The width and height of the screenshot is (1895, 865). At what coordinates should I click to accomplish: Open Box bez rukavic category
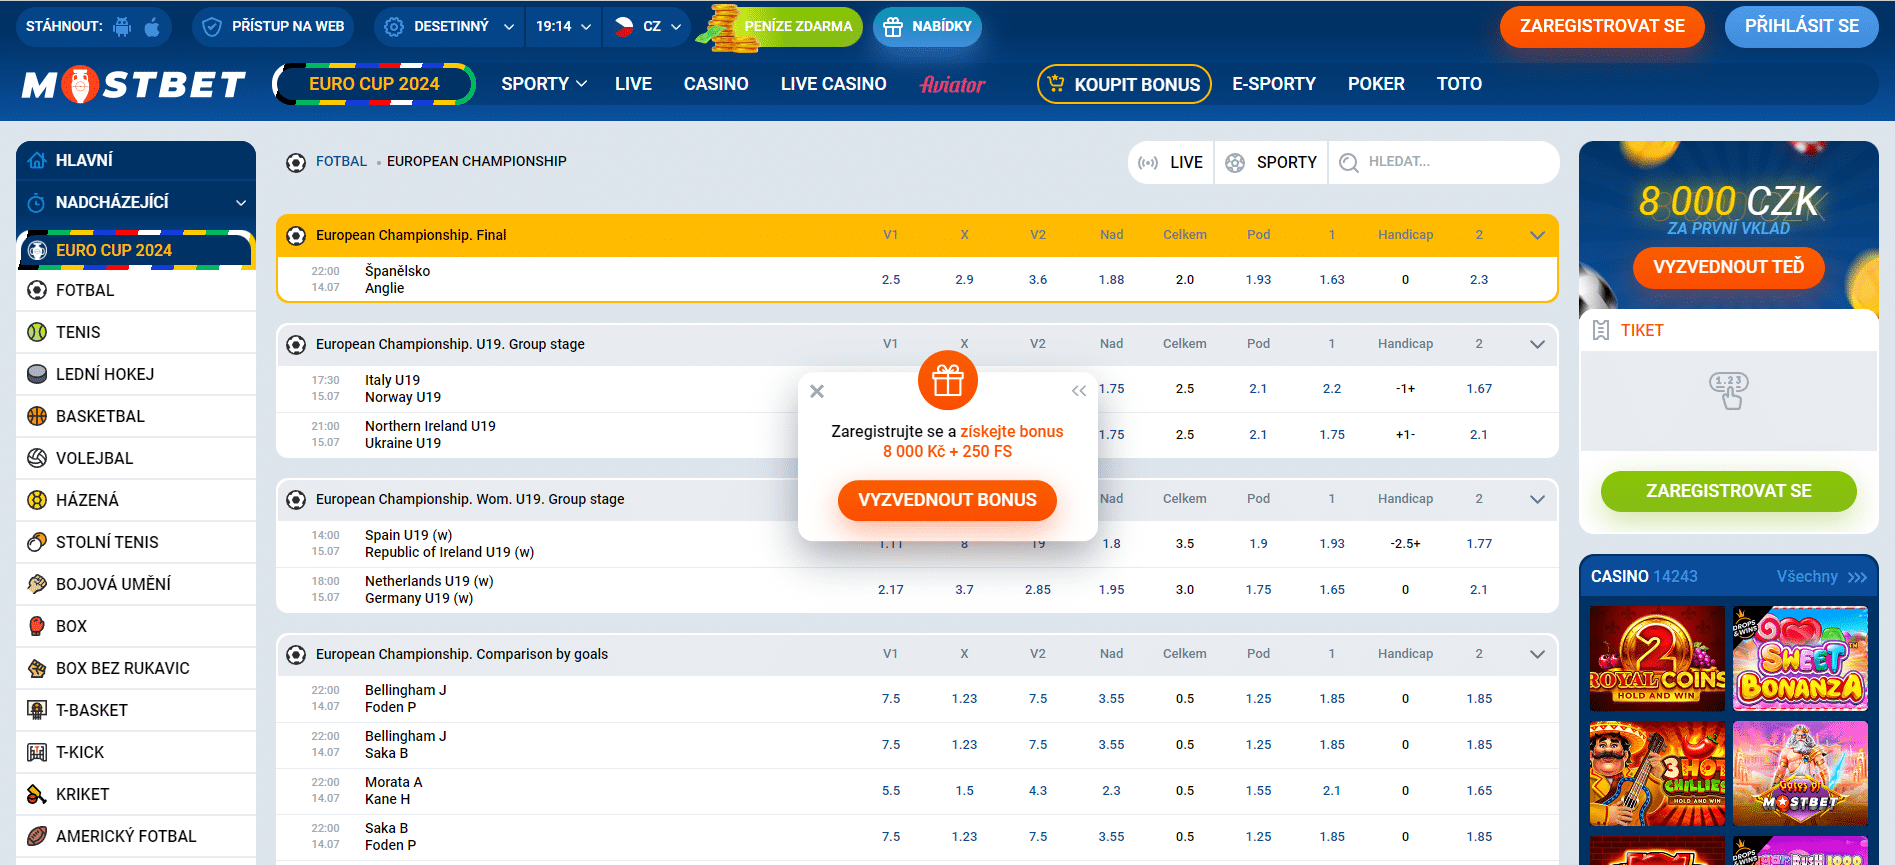[x=135, y=668]
